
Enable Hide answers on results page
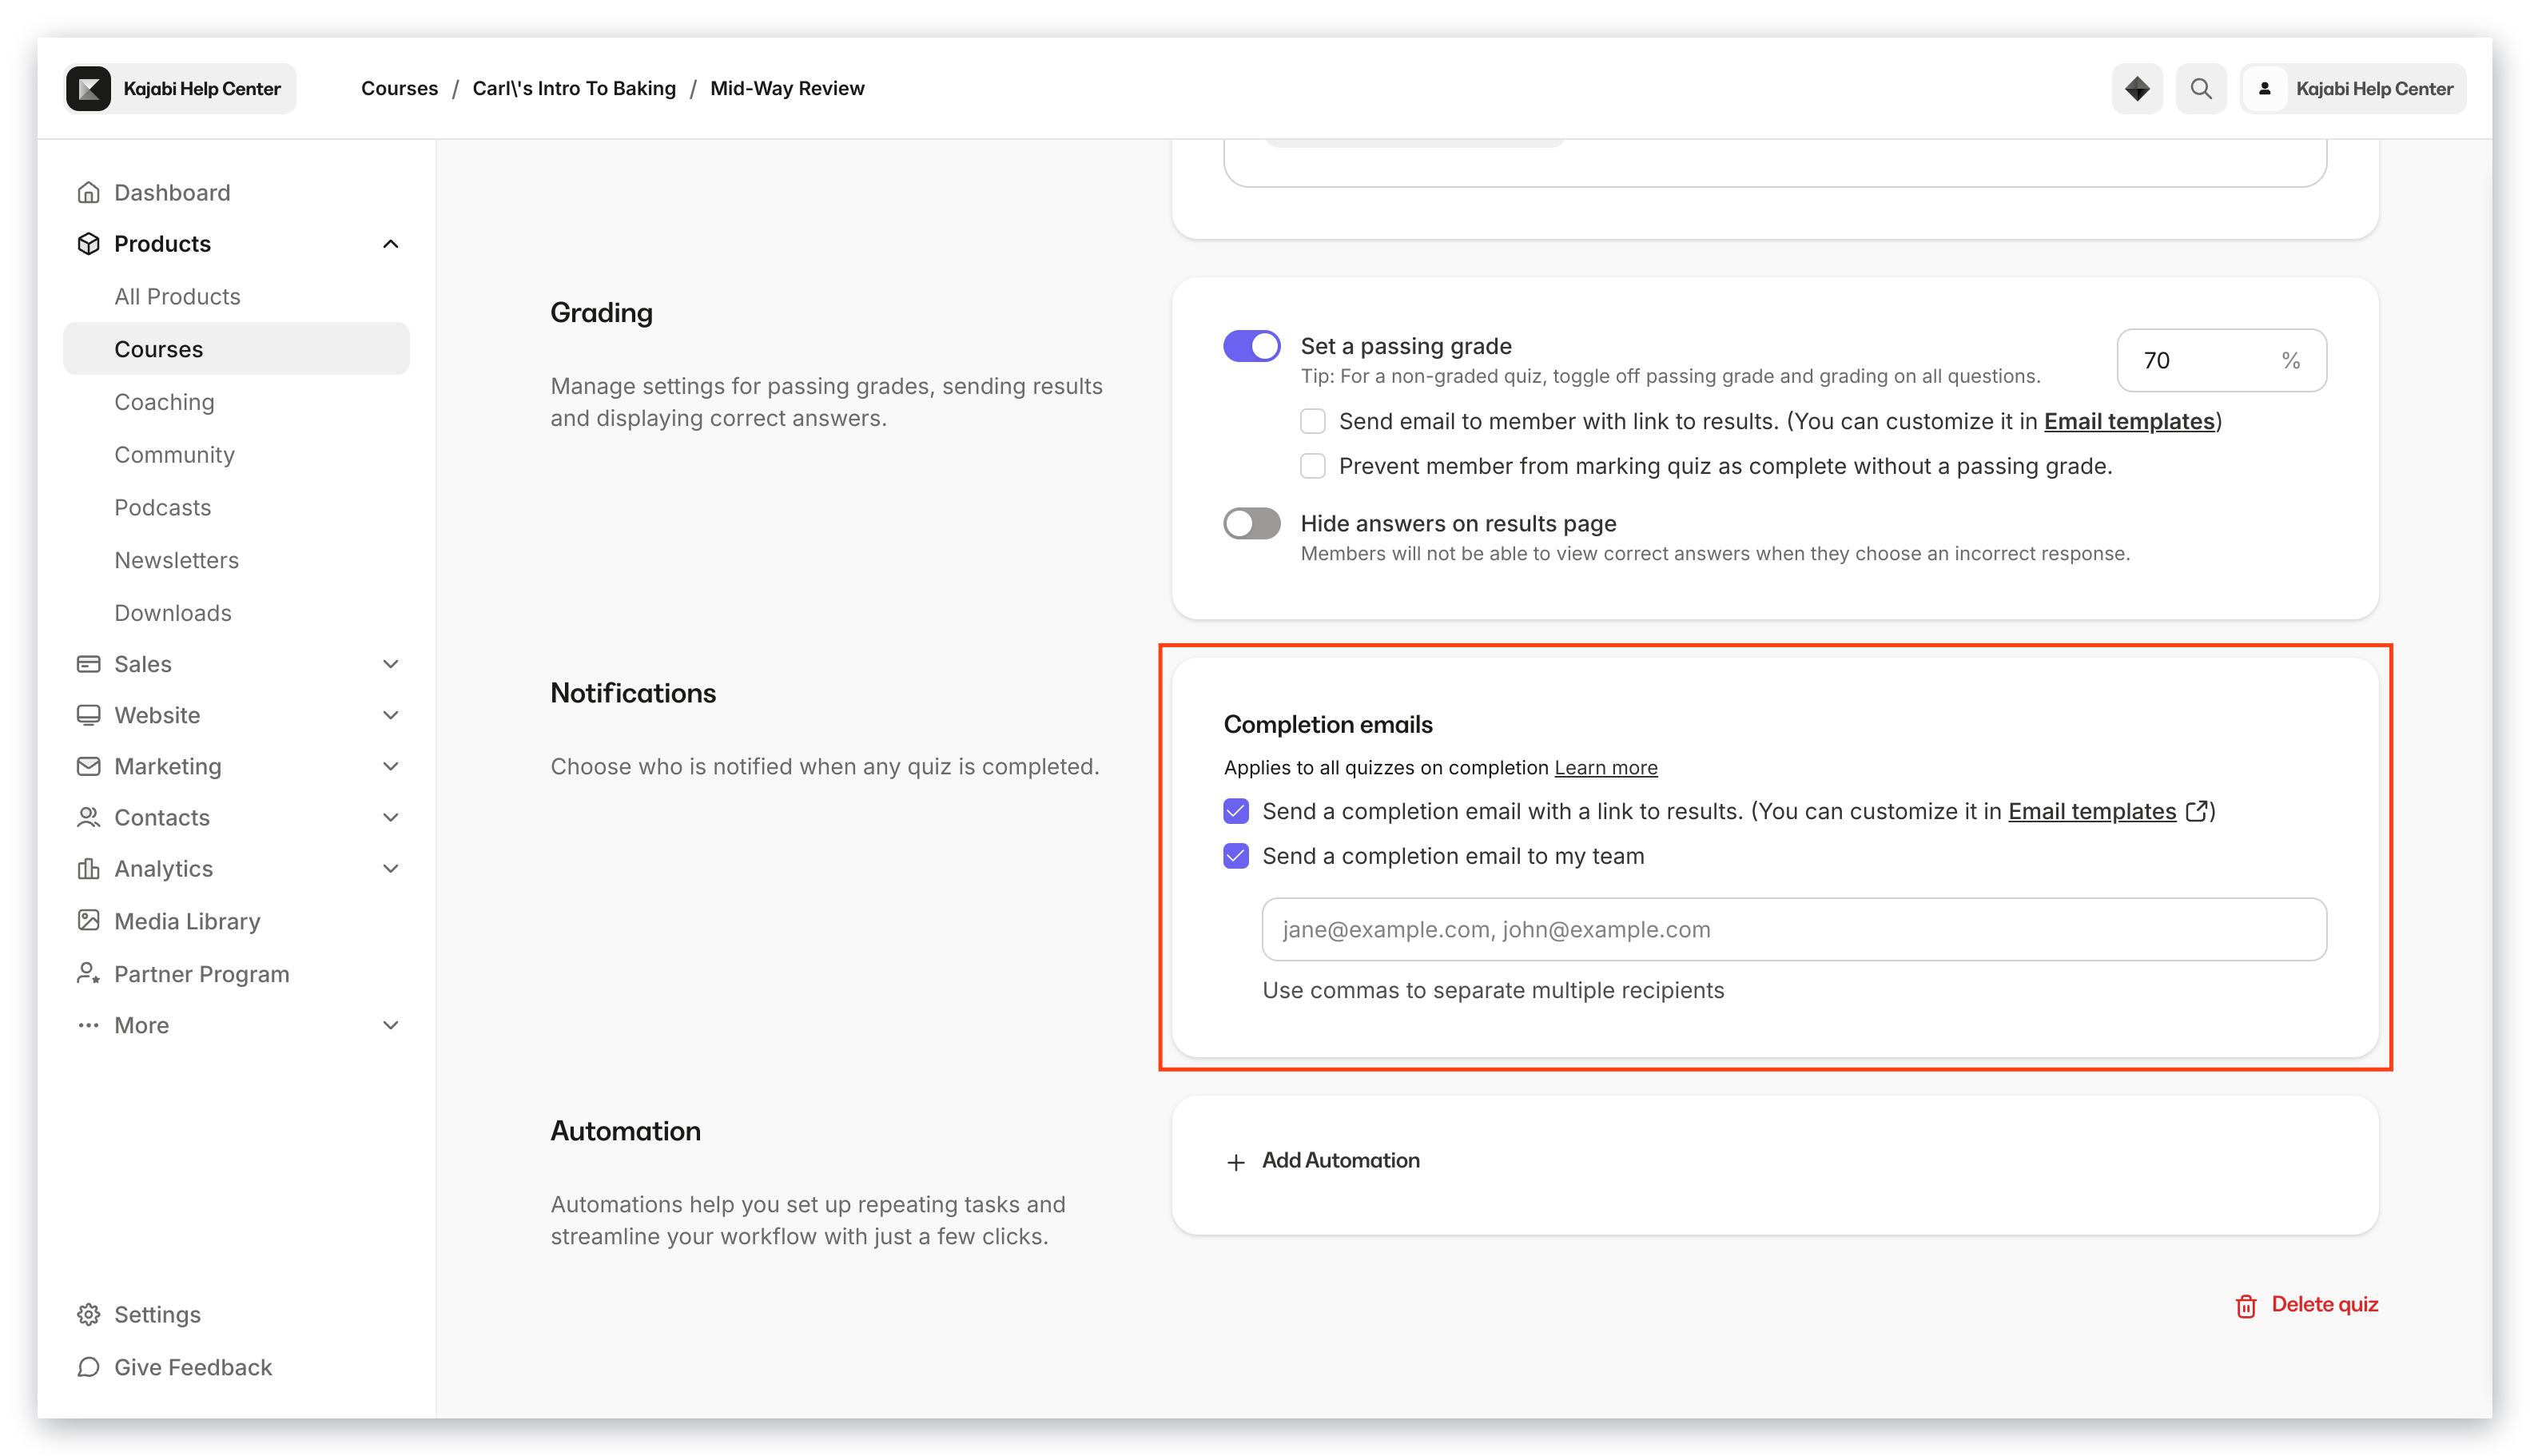1252,523
